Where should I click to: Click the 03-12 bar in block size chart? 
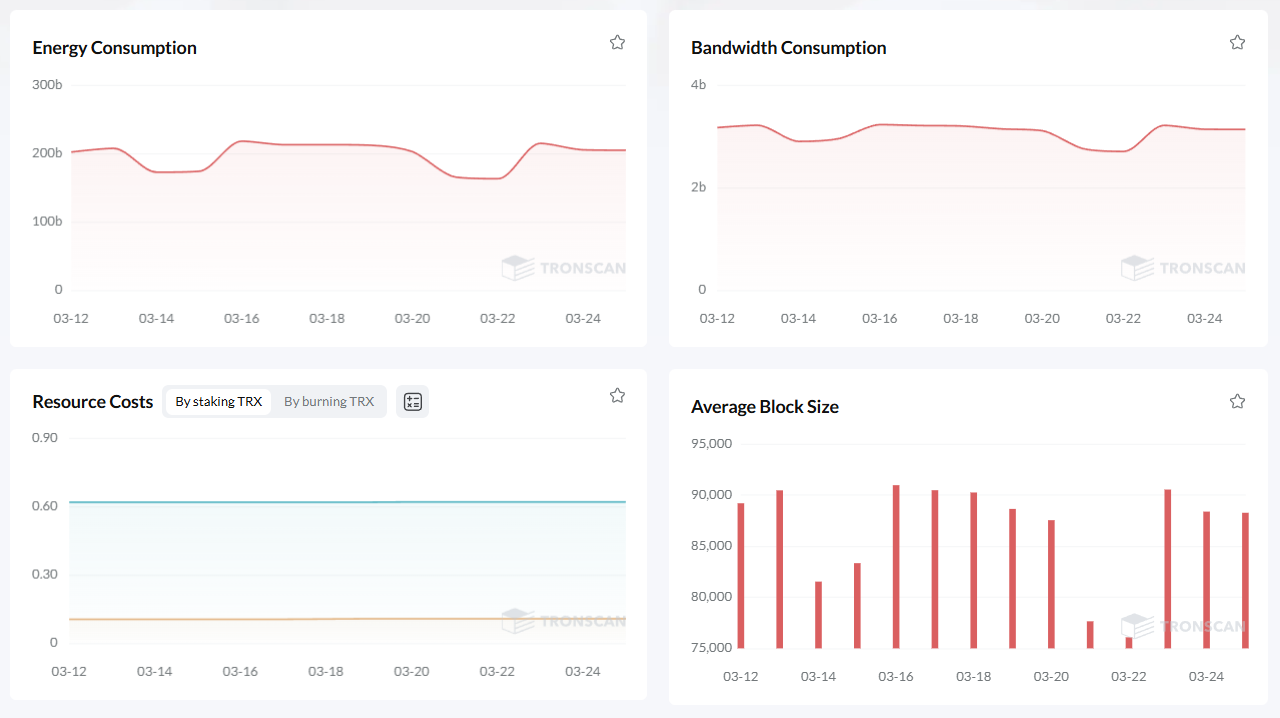(741, 576)
